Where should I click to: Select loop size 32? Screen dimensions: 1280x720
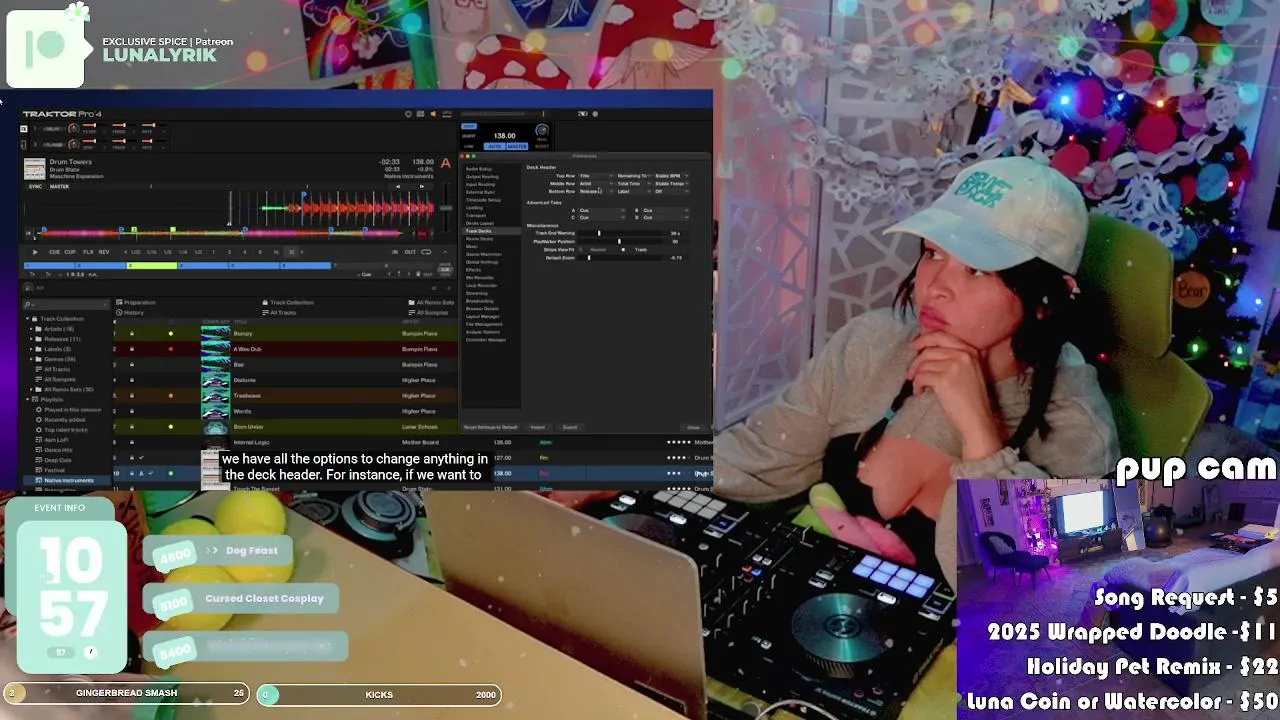(292, 252)
